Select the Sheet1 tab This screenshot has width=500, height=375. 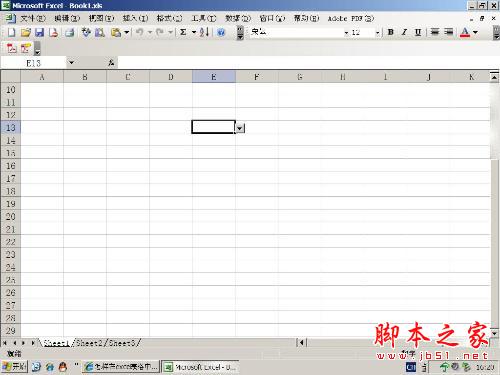pos(56,343)
